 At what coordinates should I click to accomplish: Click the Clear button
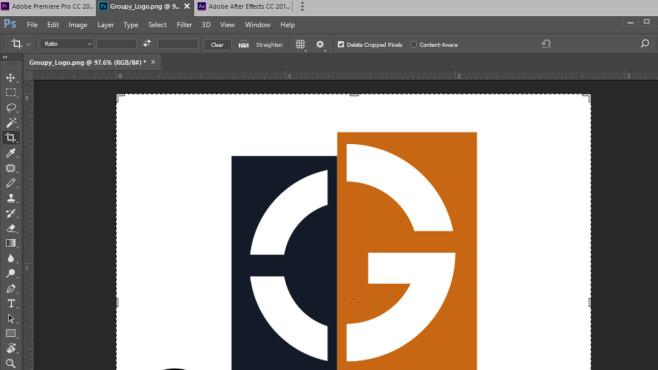pos(217,44)
